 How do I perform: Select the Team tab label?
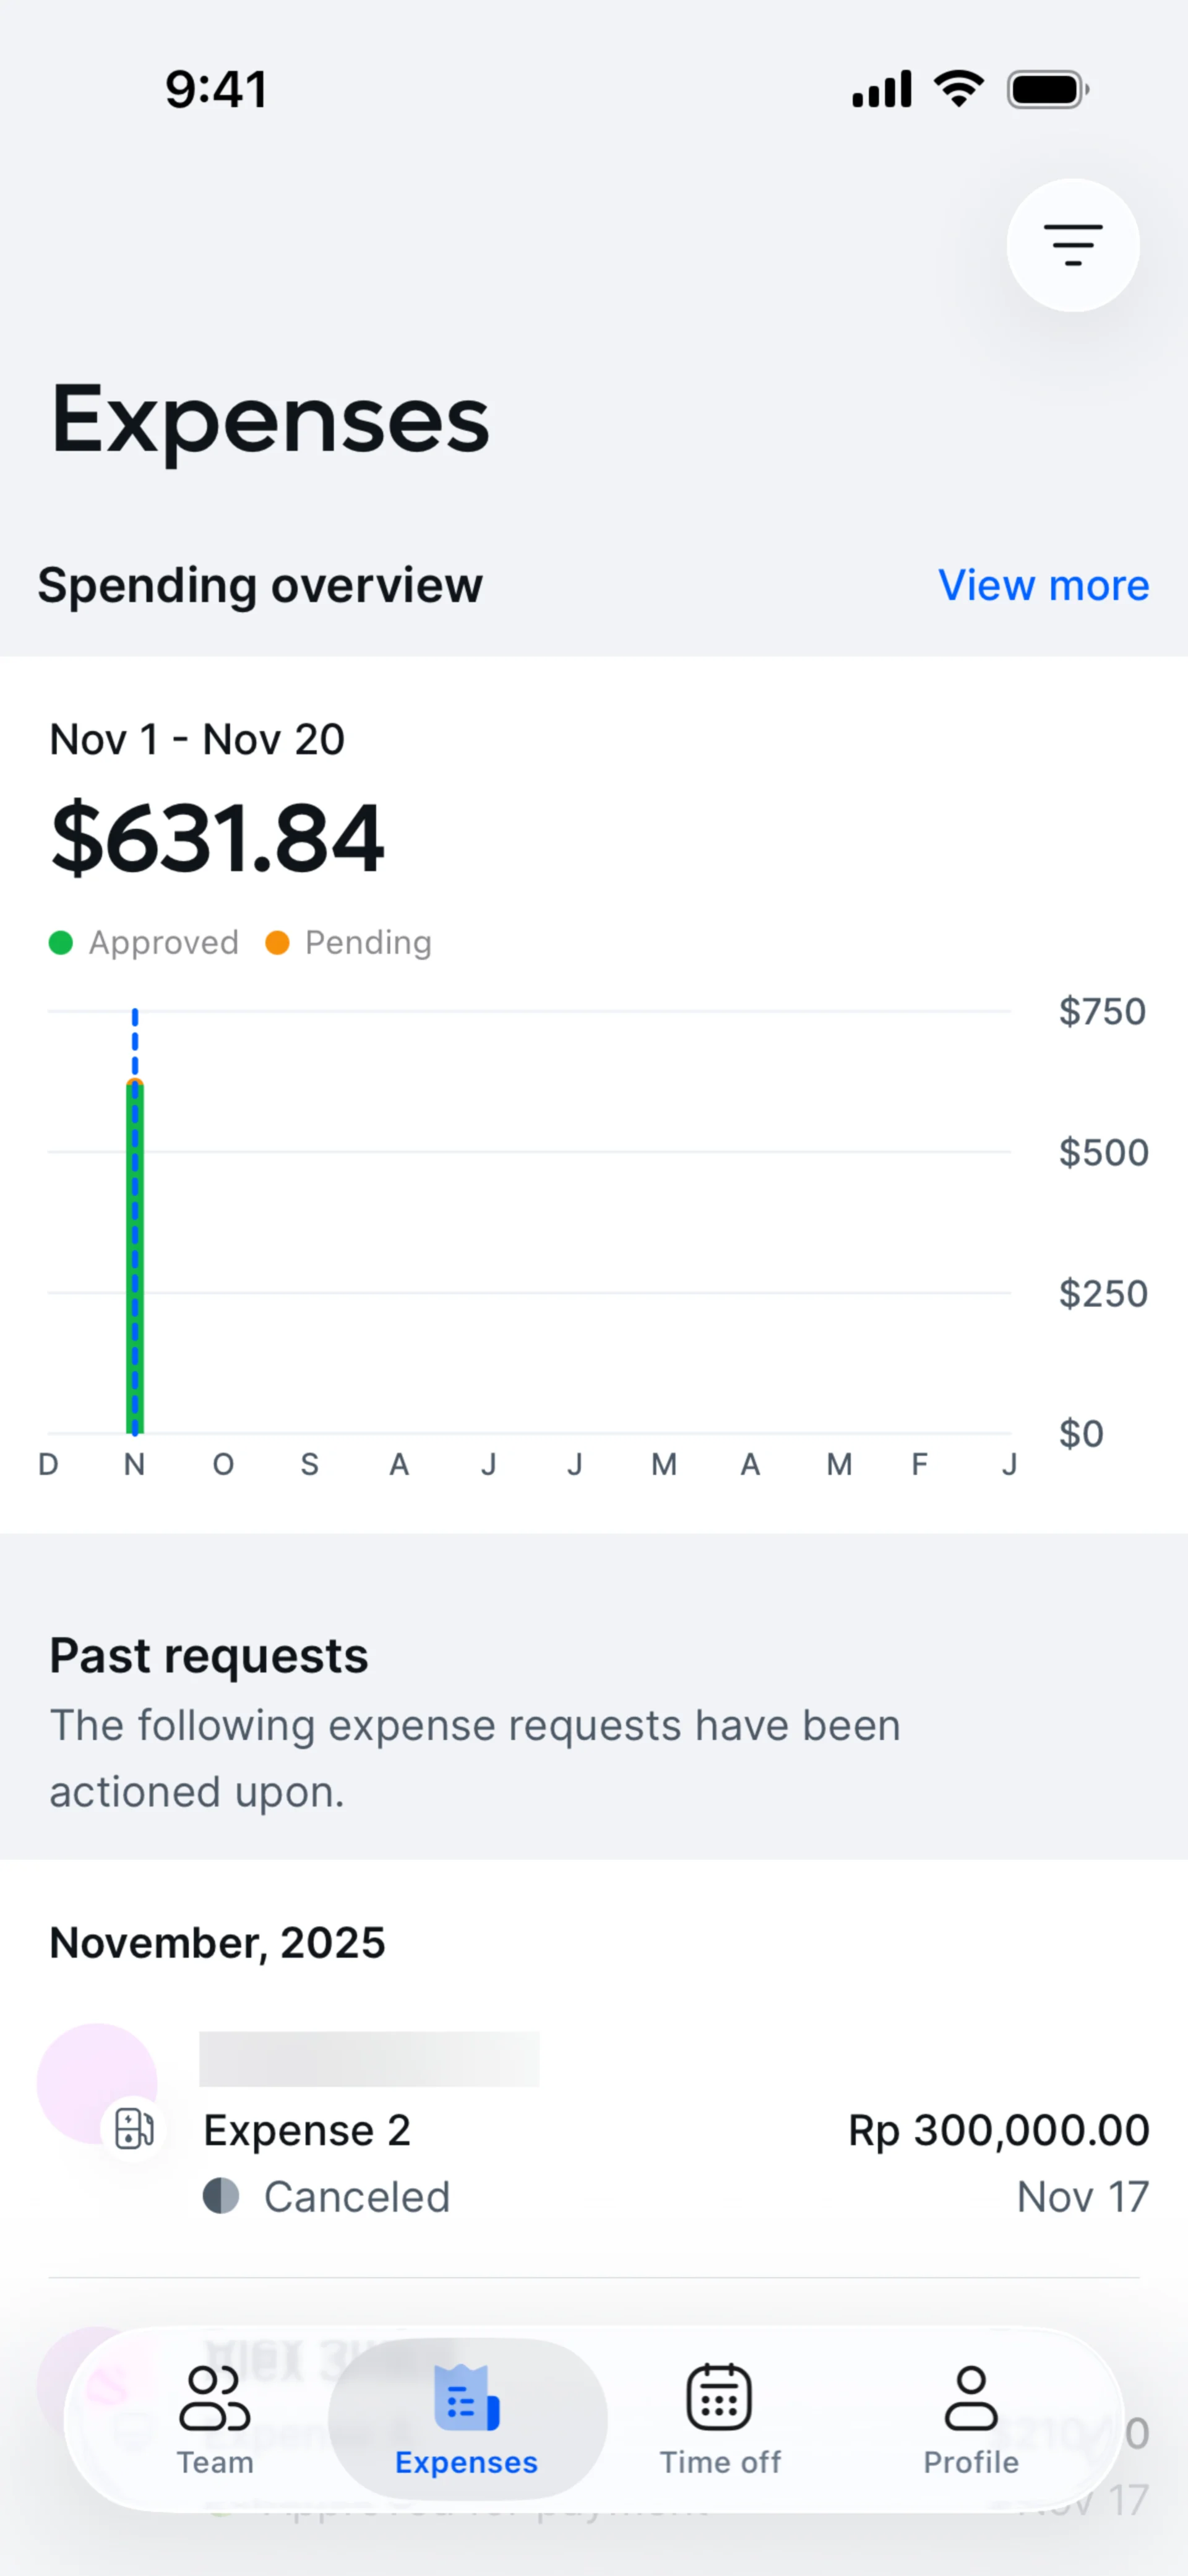click(x=215, y=2462)
